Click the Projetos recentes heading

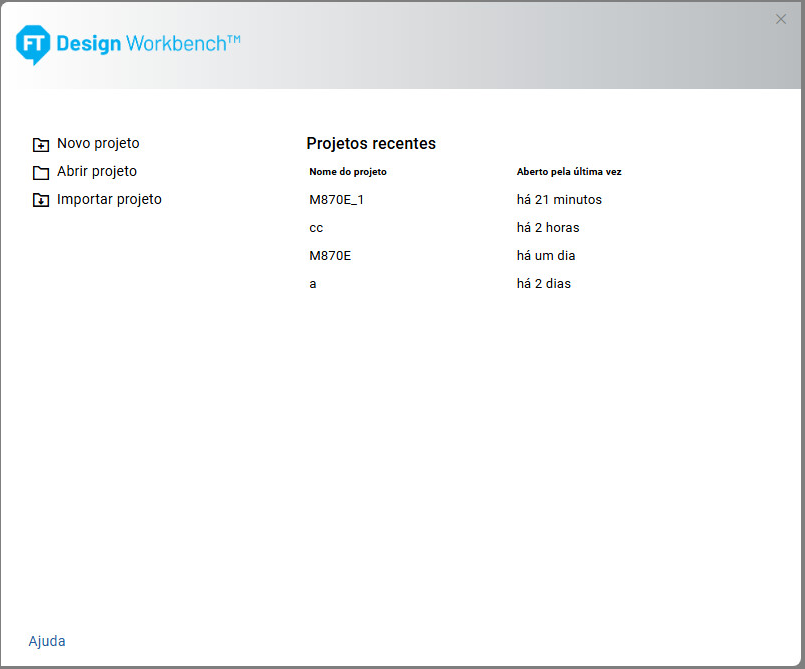371,144
